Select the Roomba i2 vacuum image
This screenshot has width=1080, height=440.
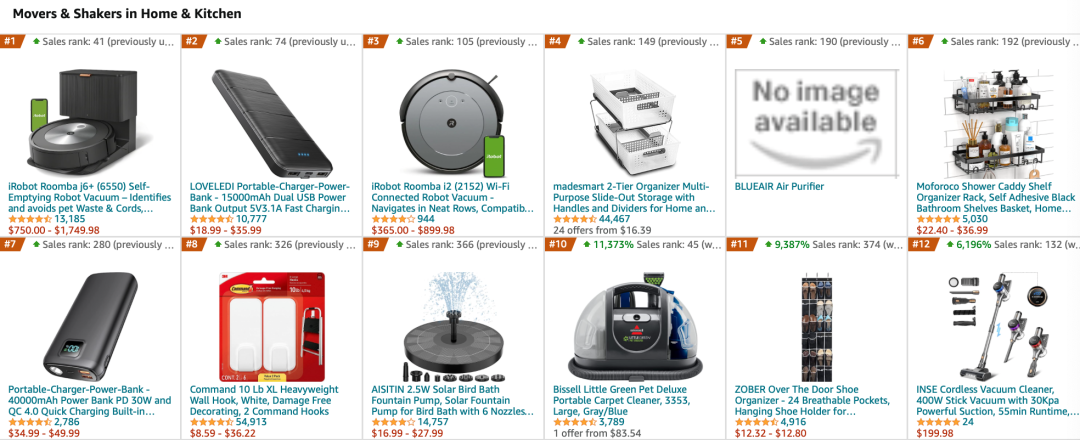tap(453, 123)
